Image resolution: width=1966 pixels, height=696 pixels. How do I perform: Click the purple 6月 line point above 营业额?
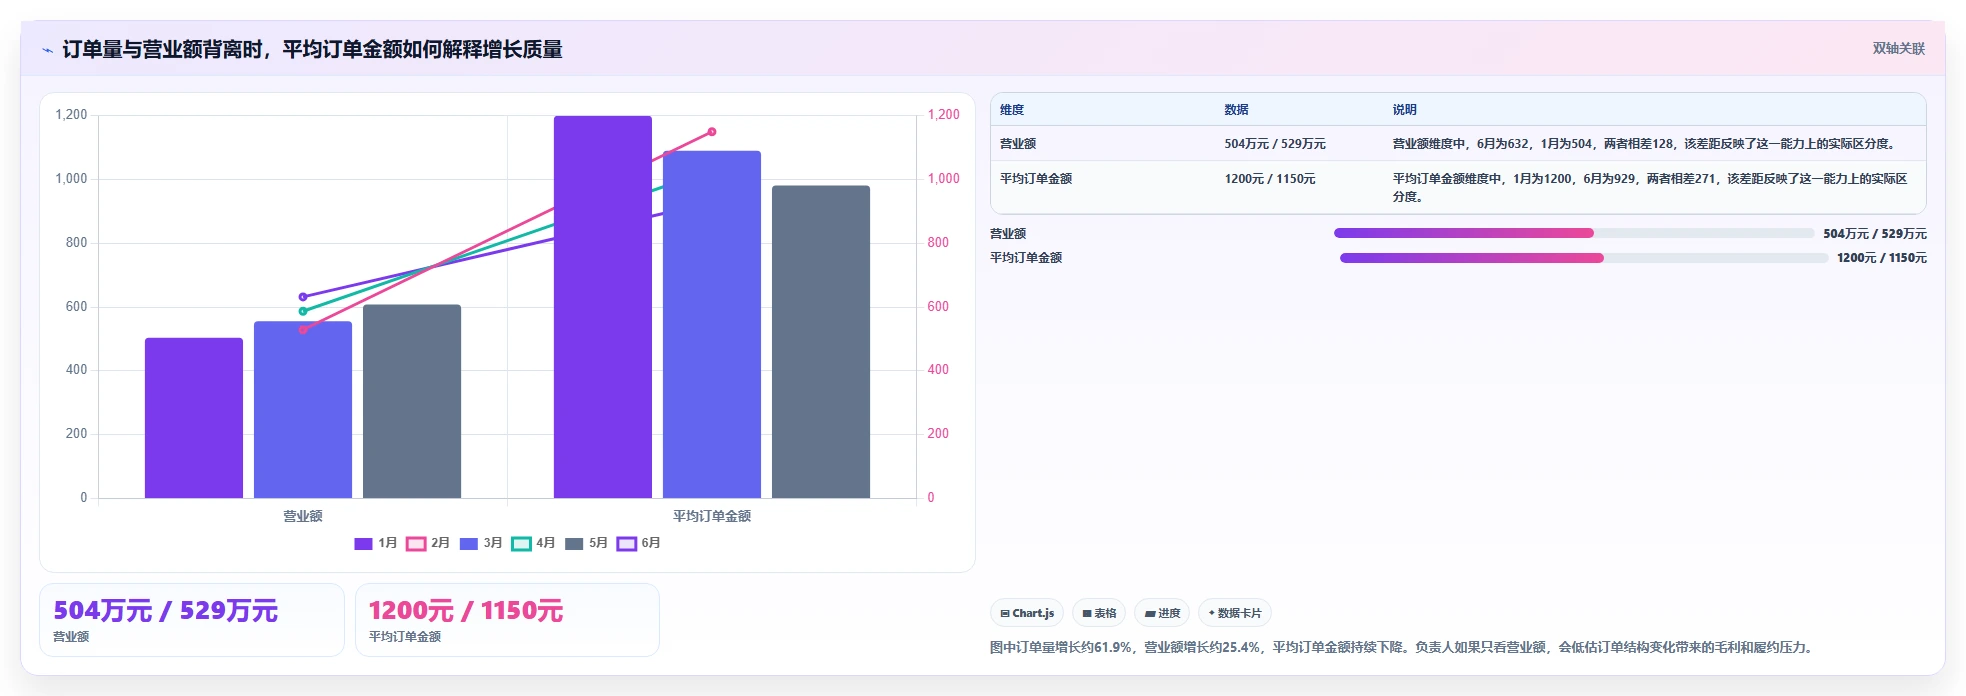point(303,297)
